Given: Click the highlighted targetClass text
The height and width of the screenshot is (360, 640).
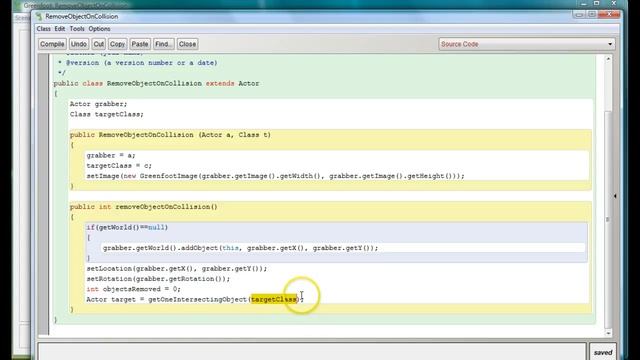Looking at the screenshot, I should tap(274, 299).
